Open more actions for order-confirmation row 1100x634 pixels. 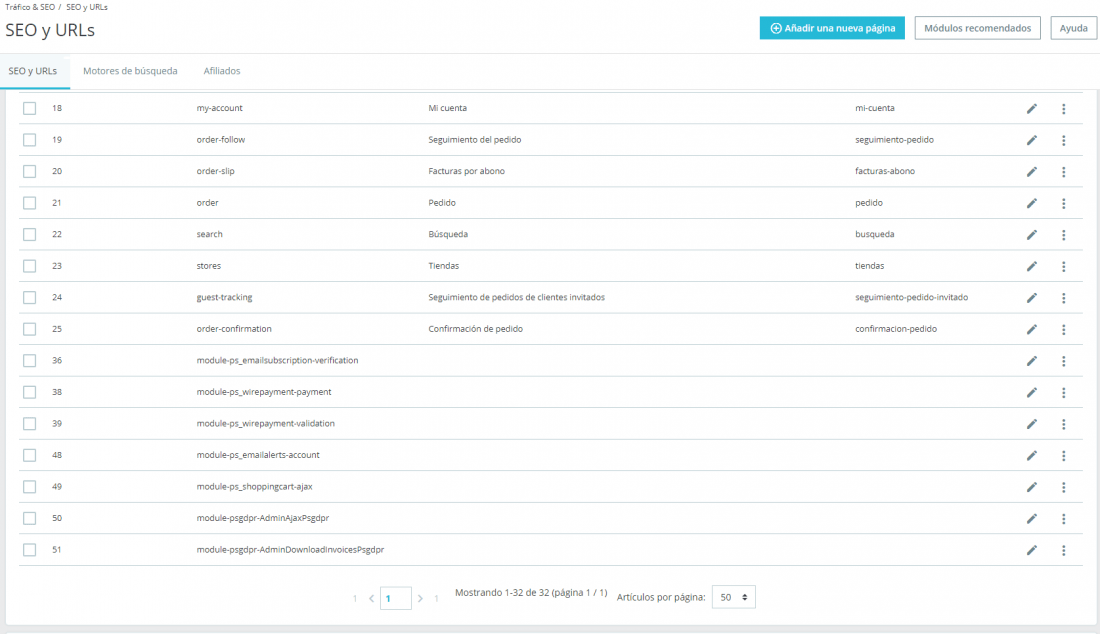(x=1064, y=330)
